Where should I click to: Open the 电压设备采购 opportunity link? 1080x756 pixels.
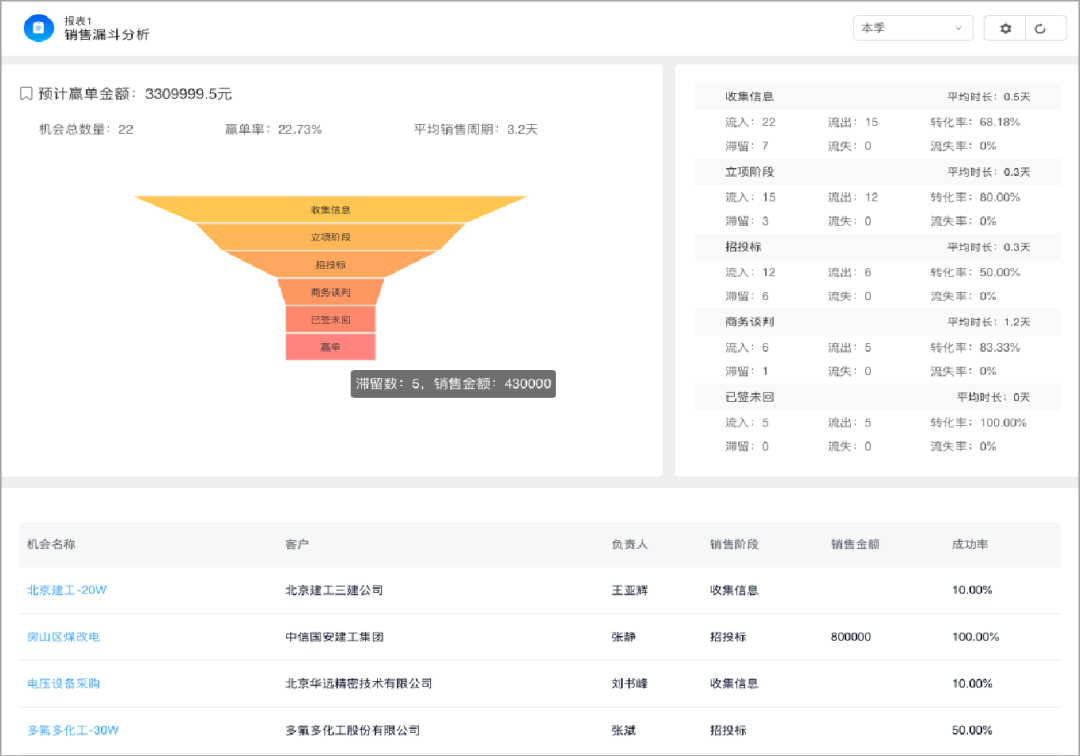tap(64, 683)
